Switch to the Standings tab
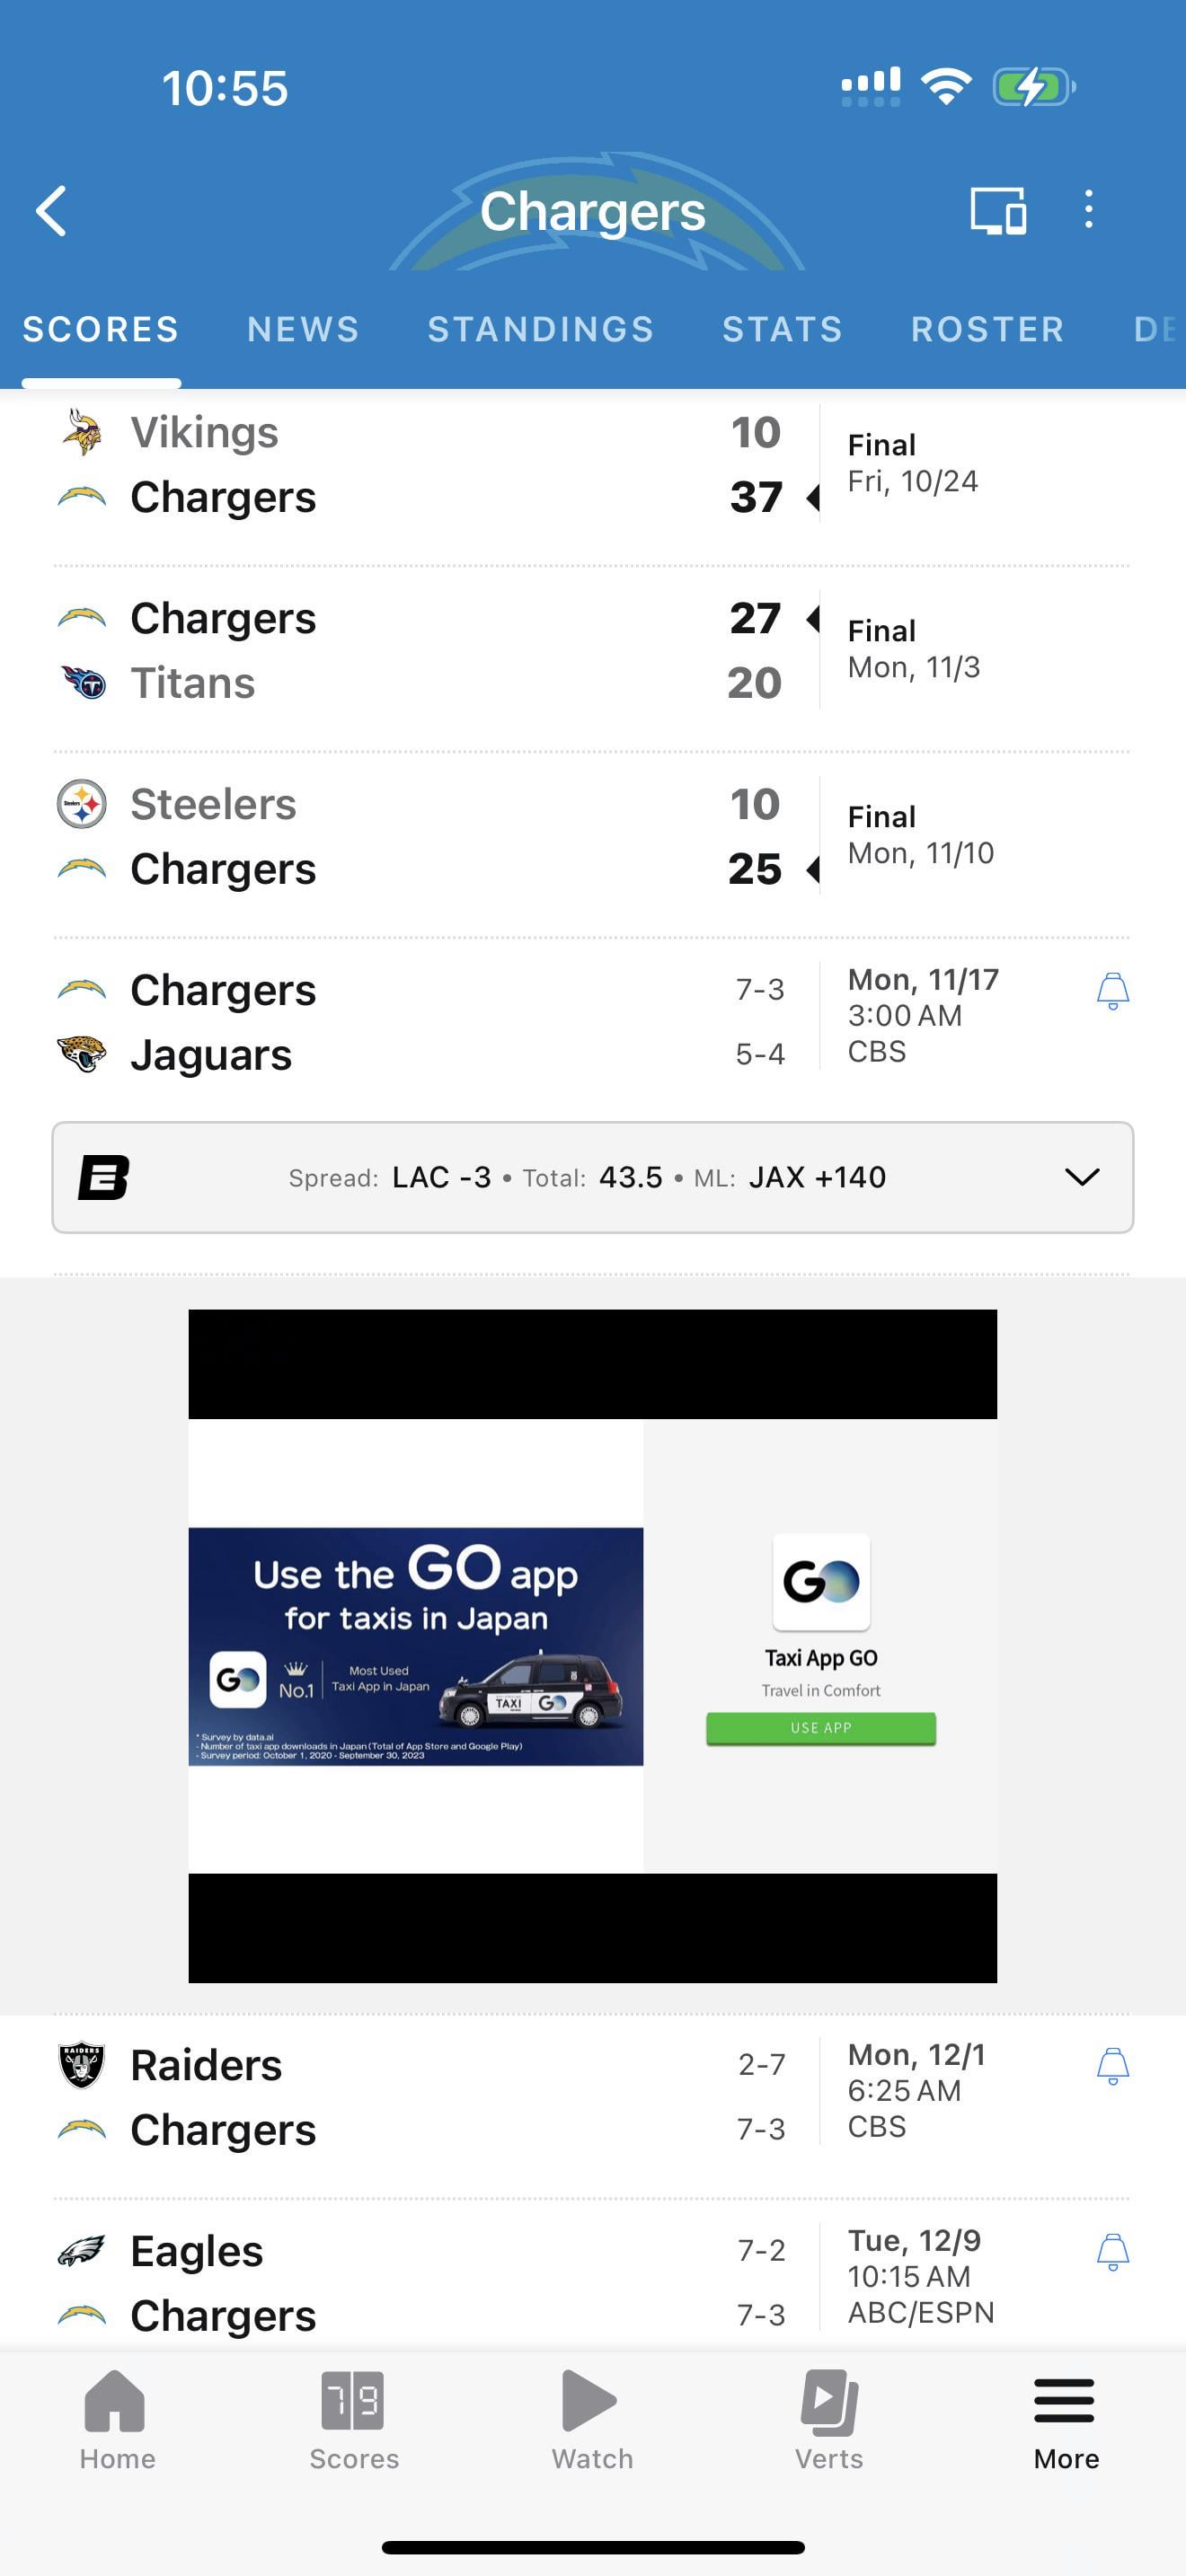 click(x=540, y=329)
